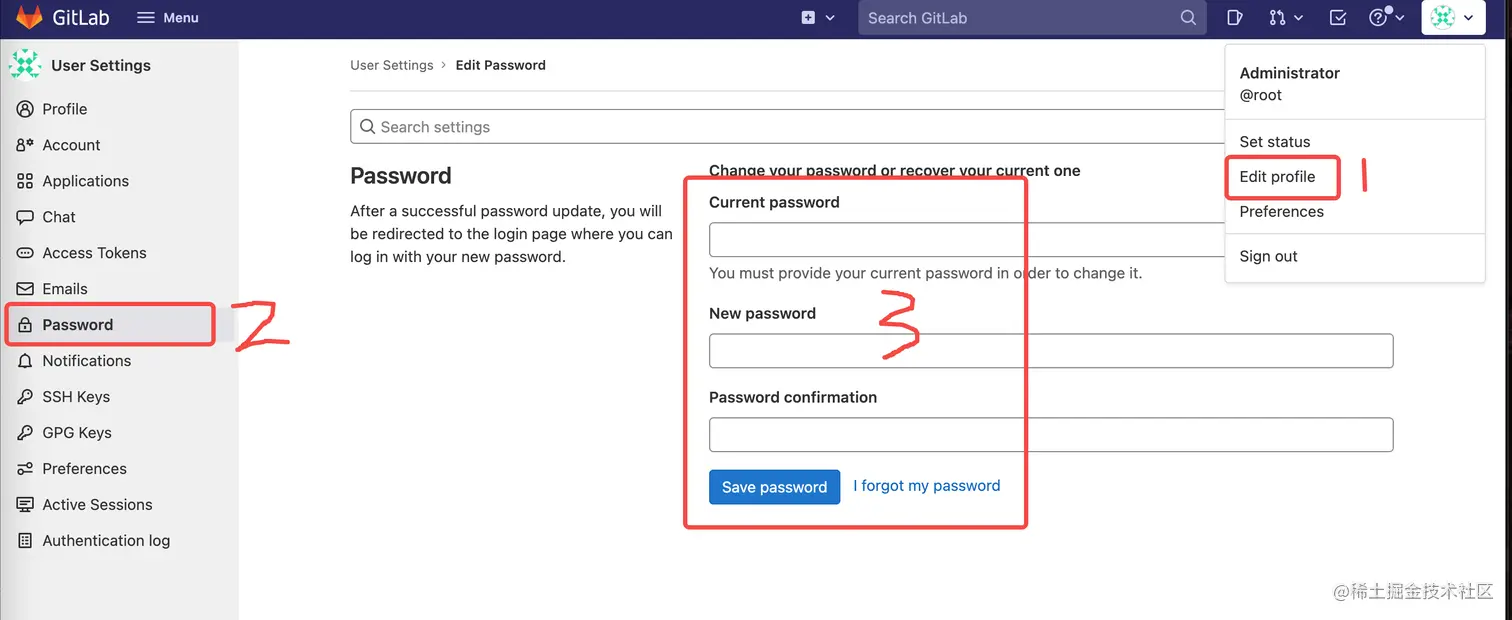Click the search magnifier icon in top bar
1512x620 pixels.
tap(1188, 18)
